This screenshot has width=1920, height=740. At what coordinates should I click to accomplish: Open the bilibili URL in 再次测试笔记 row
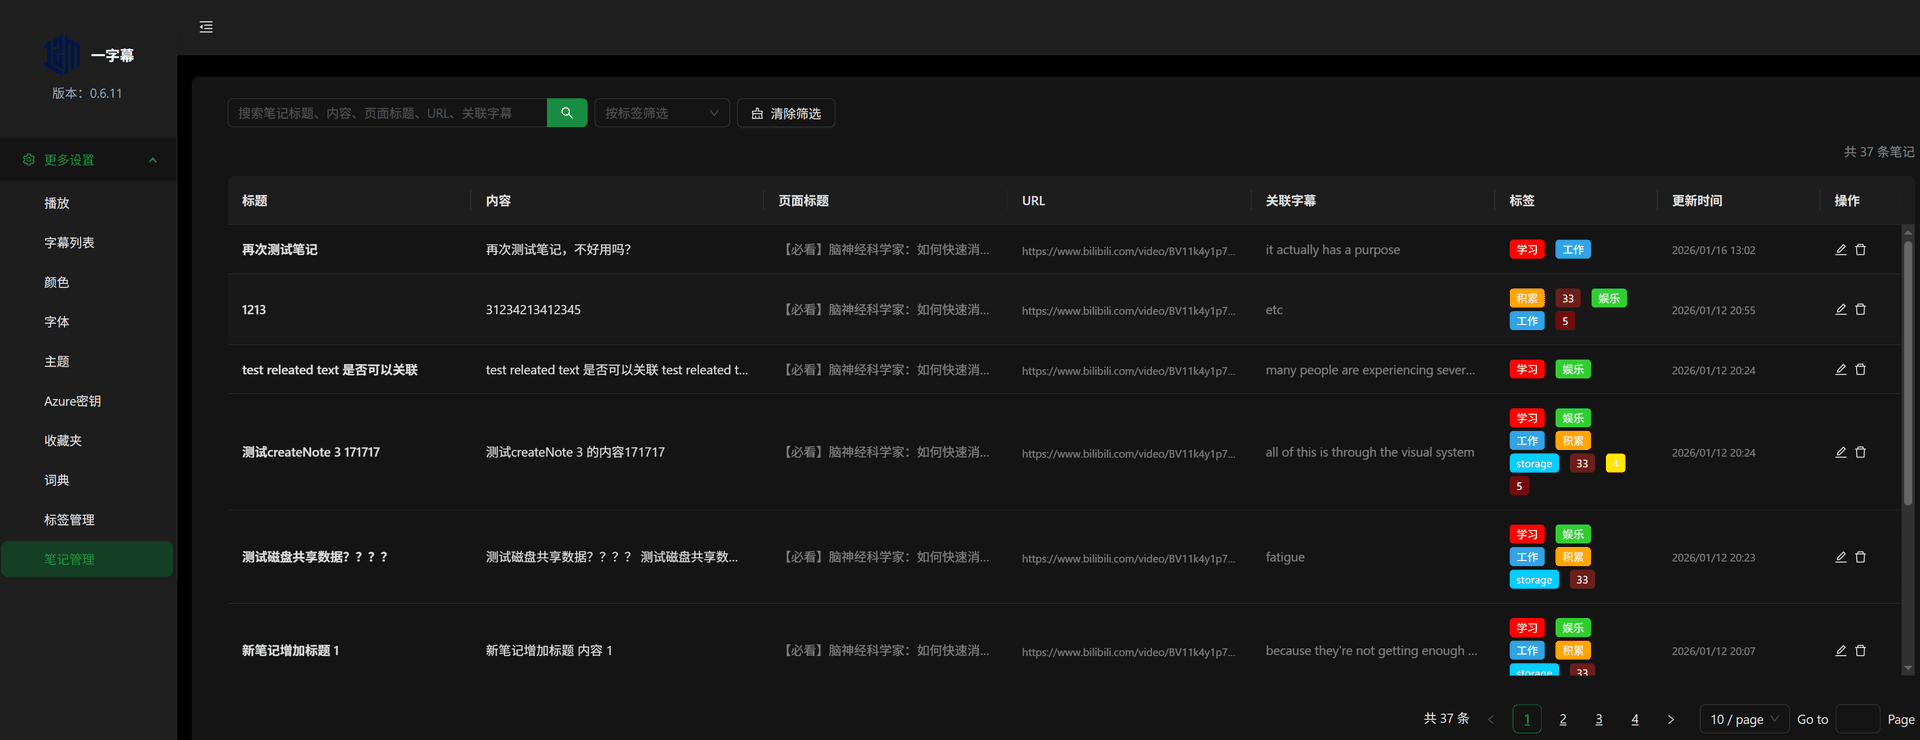coord(1128,251)
